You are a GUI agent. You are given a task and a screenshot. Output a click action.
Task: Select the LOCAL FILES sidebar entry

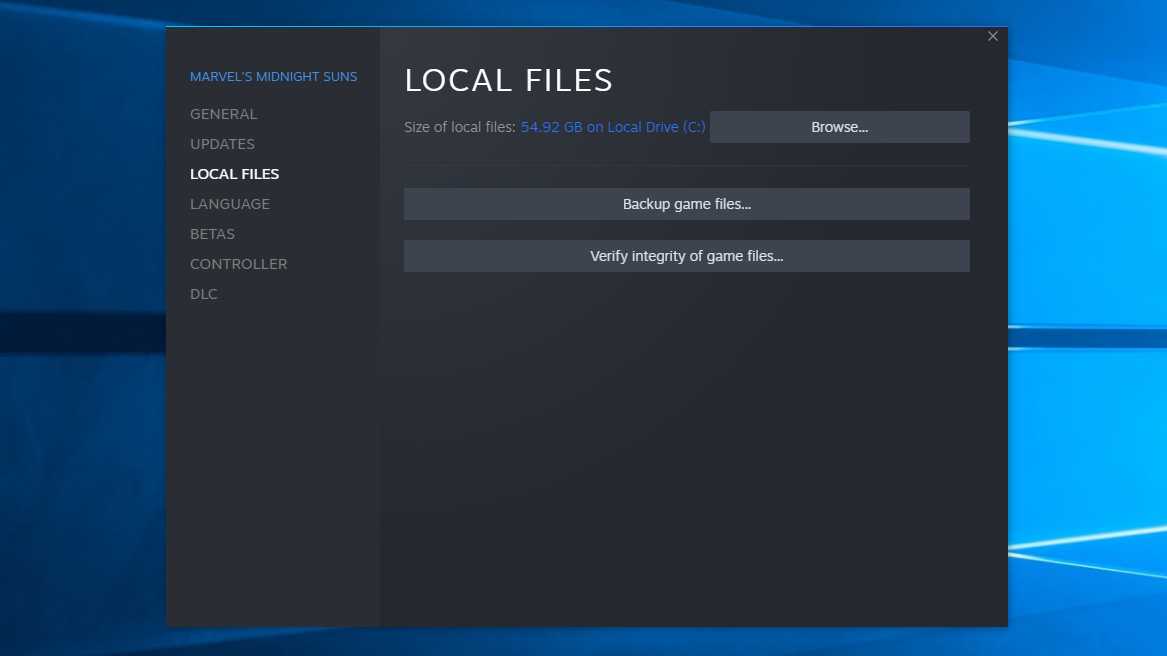point(234,173)
